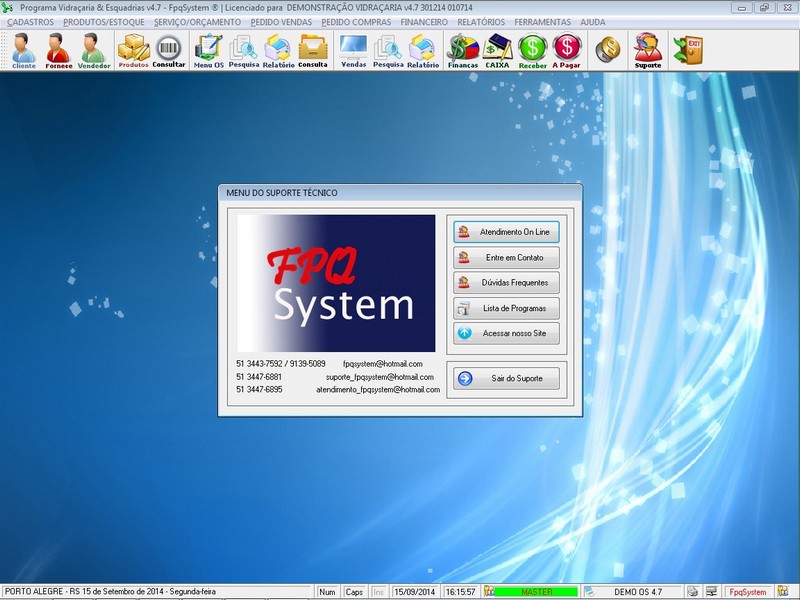Click the Suporte technician icon
Viewport: 800px width, 600px height.
click(648, 50)
